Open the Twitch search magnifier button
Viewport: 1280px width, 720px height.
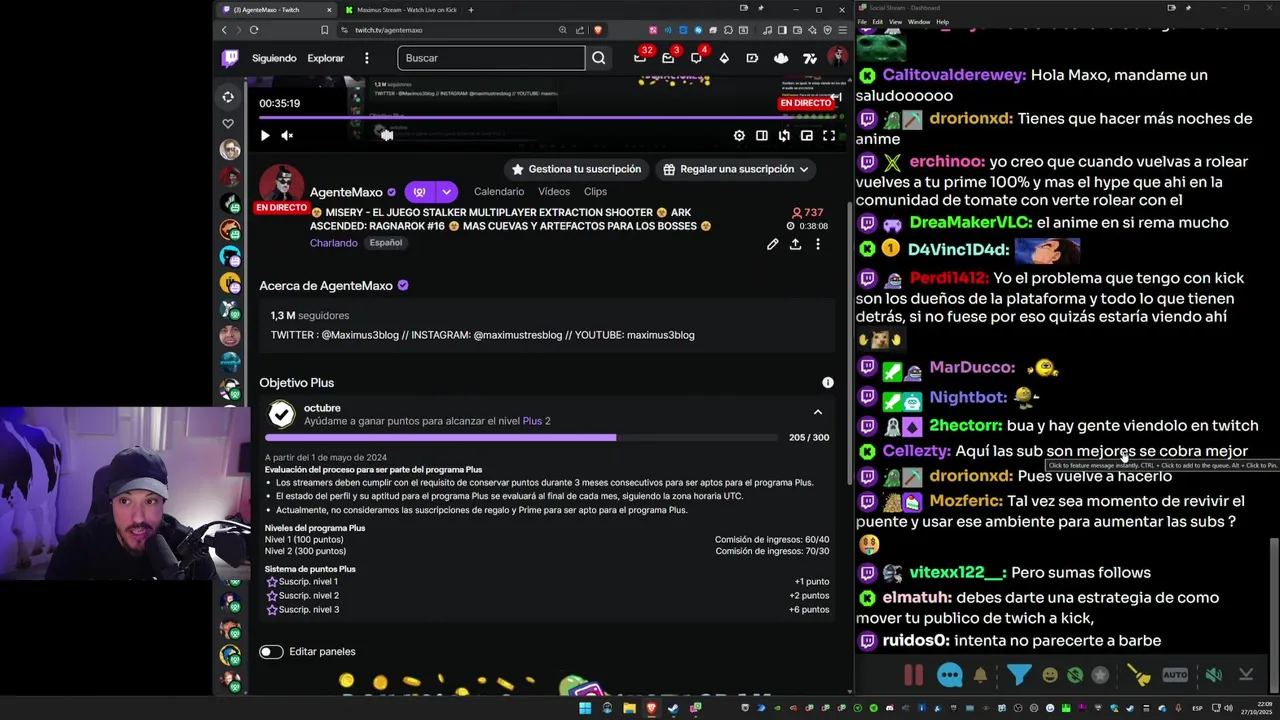(598, 58)
